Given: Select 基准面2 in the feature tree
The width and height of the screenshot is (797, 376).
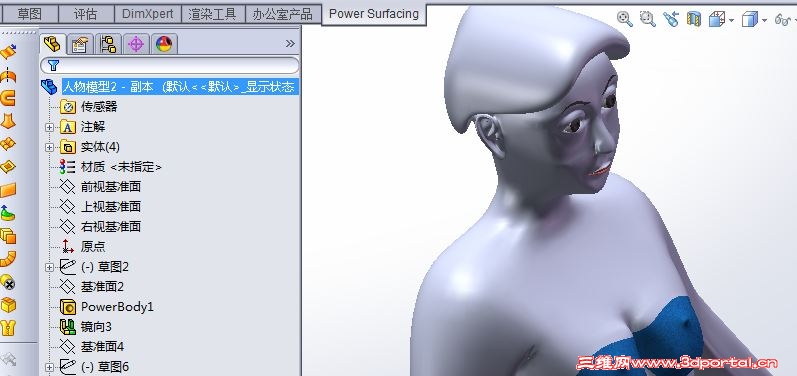Looking at the screenshot, I should [x=102, y=287].
